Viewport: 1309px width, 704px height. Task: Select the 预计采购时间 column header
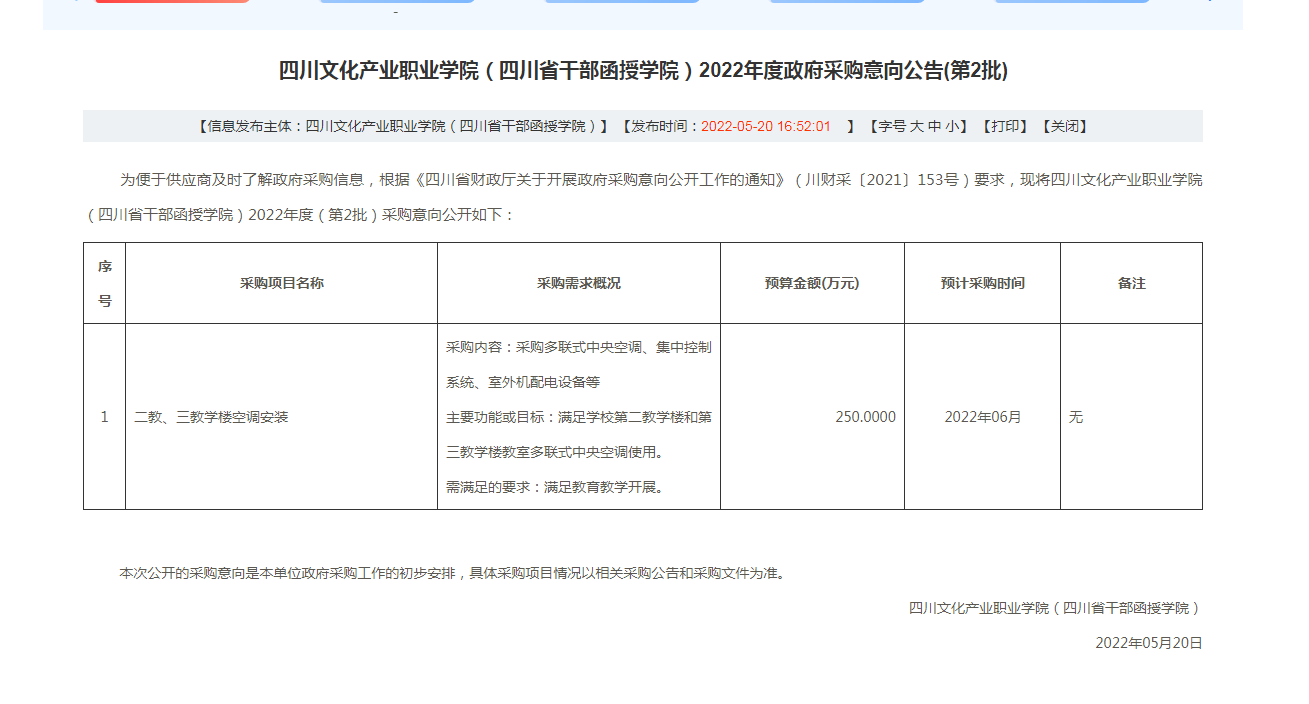pos(982,283)
